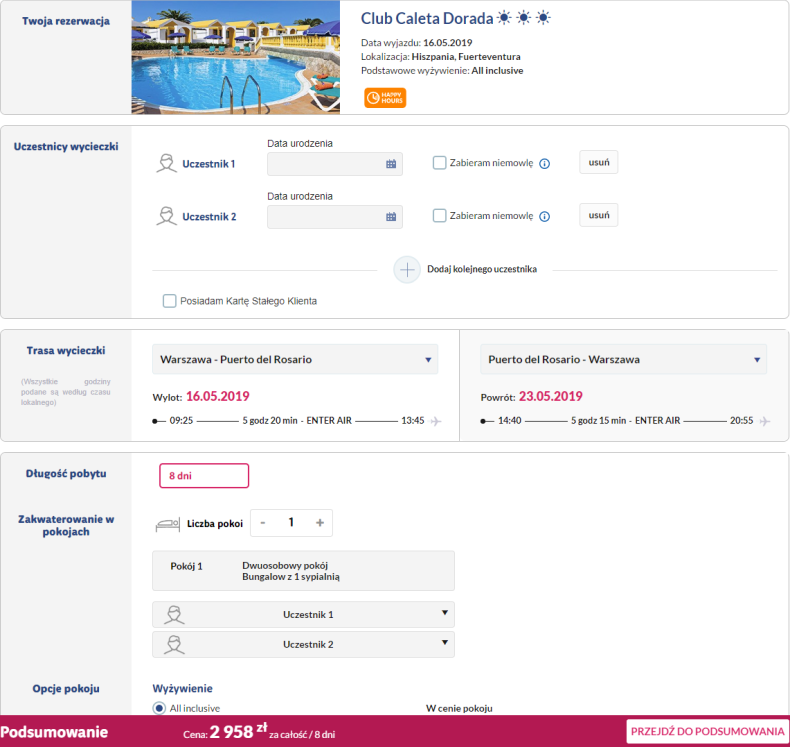Click Dodaj kolejnego uczestnika link
This screenshot has height=747, width=790.
click(482, 269)
